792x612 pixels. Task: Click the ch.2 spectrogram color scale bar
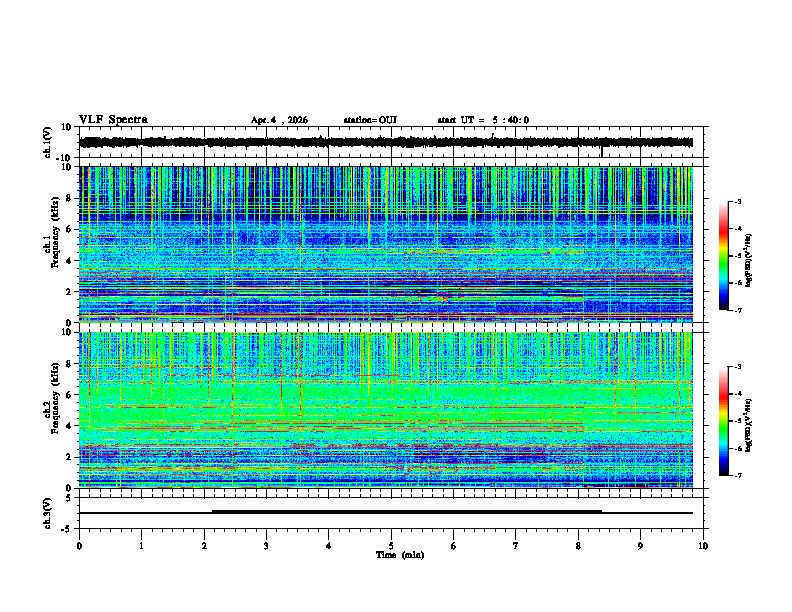tap(724, 421)
